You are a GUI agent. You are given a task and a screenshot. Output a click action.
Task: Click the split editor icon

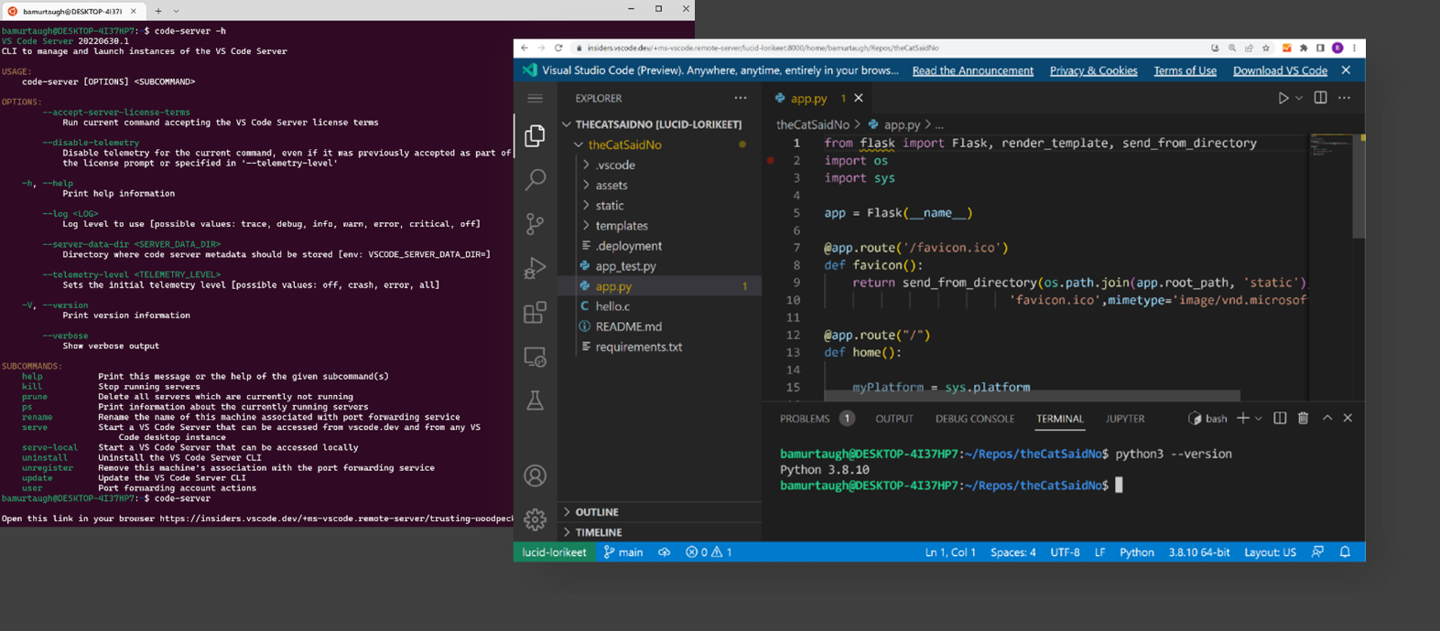point(1320,98)
